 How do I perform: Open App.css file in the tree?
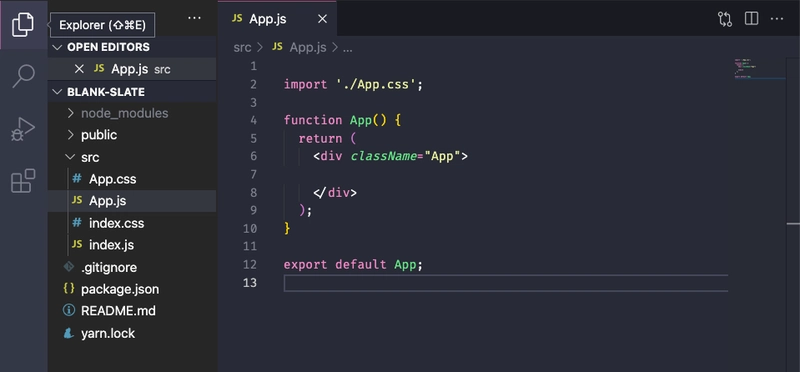(x=112, y=179)
